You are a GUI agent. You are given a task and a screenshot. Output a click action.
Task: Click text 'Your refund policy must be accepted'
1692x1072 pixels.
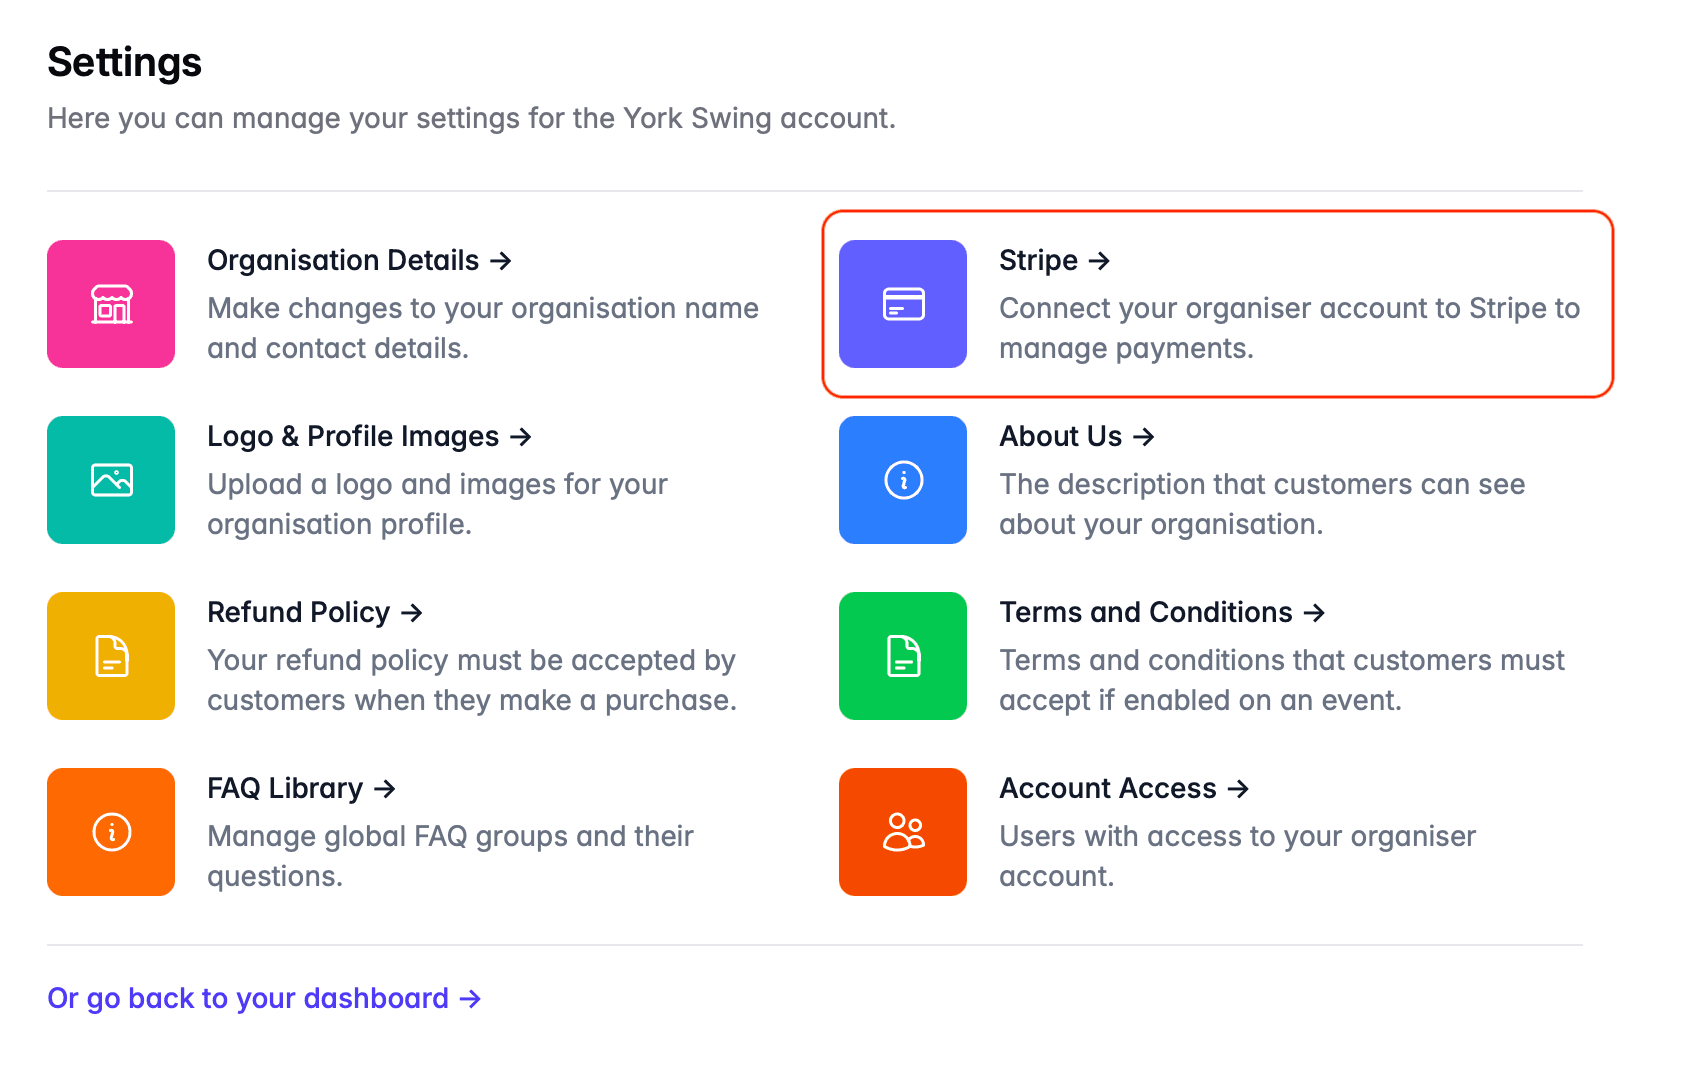click(452, 660)
